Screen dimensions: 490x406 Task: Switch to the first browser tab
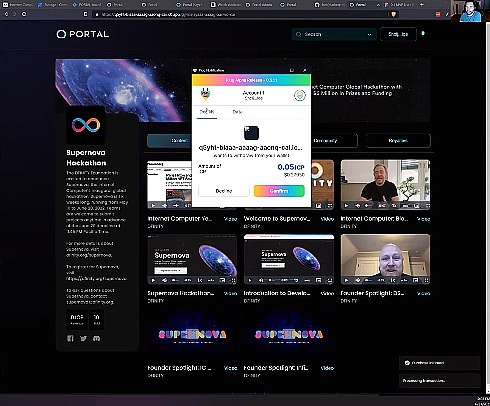click(x=18, y=5)
